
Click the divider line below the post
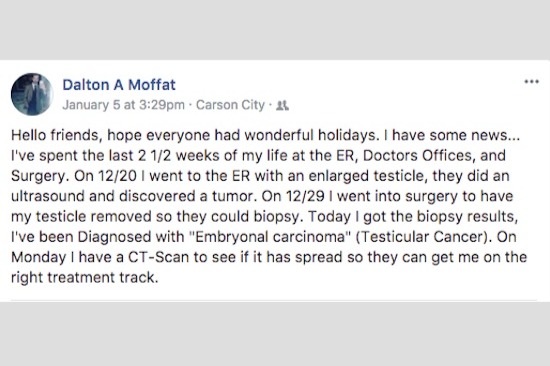tap(274, 300)
